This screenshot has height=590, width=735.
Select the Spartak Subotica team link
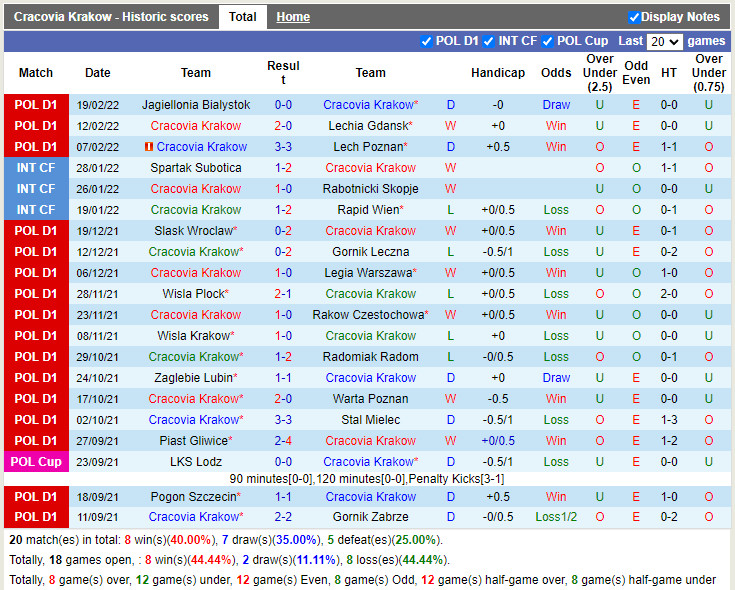click(196, 168)
